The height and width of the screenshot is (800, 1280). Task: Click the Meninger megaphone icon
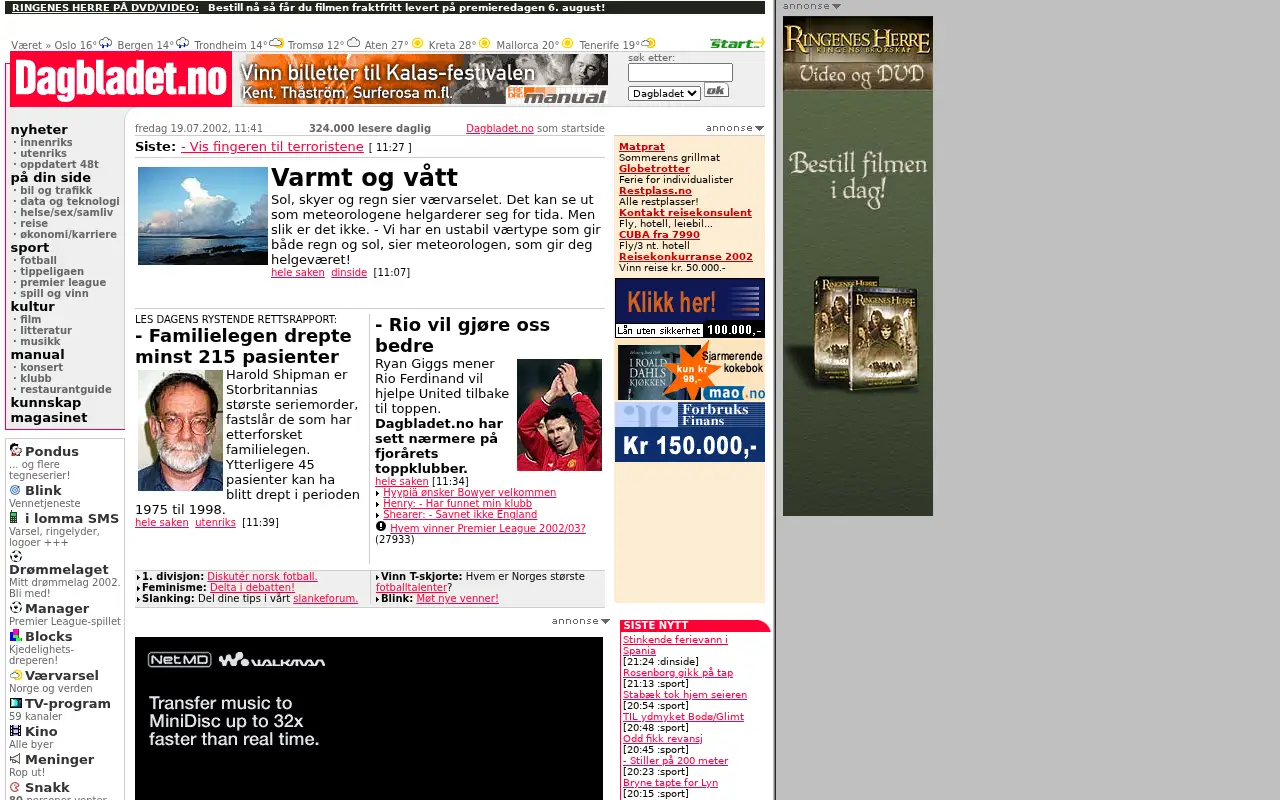coord(15,759)
